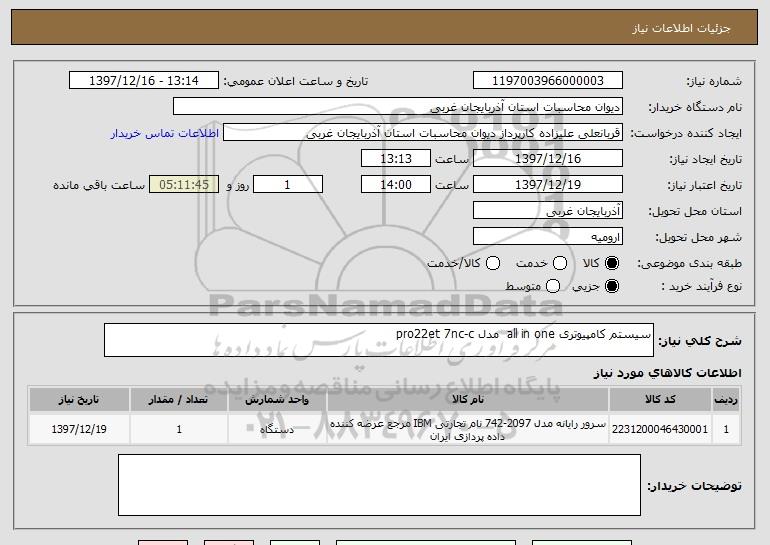Click the general description field 'pro22et 7nc-c'
Viewport: 770px width, 545px height.
click(379, 340)
